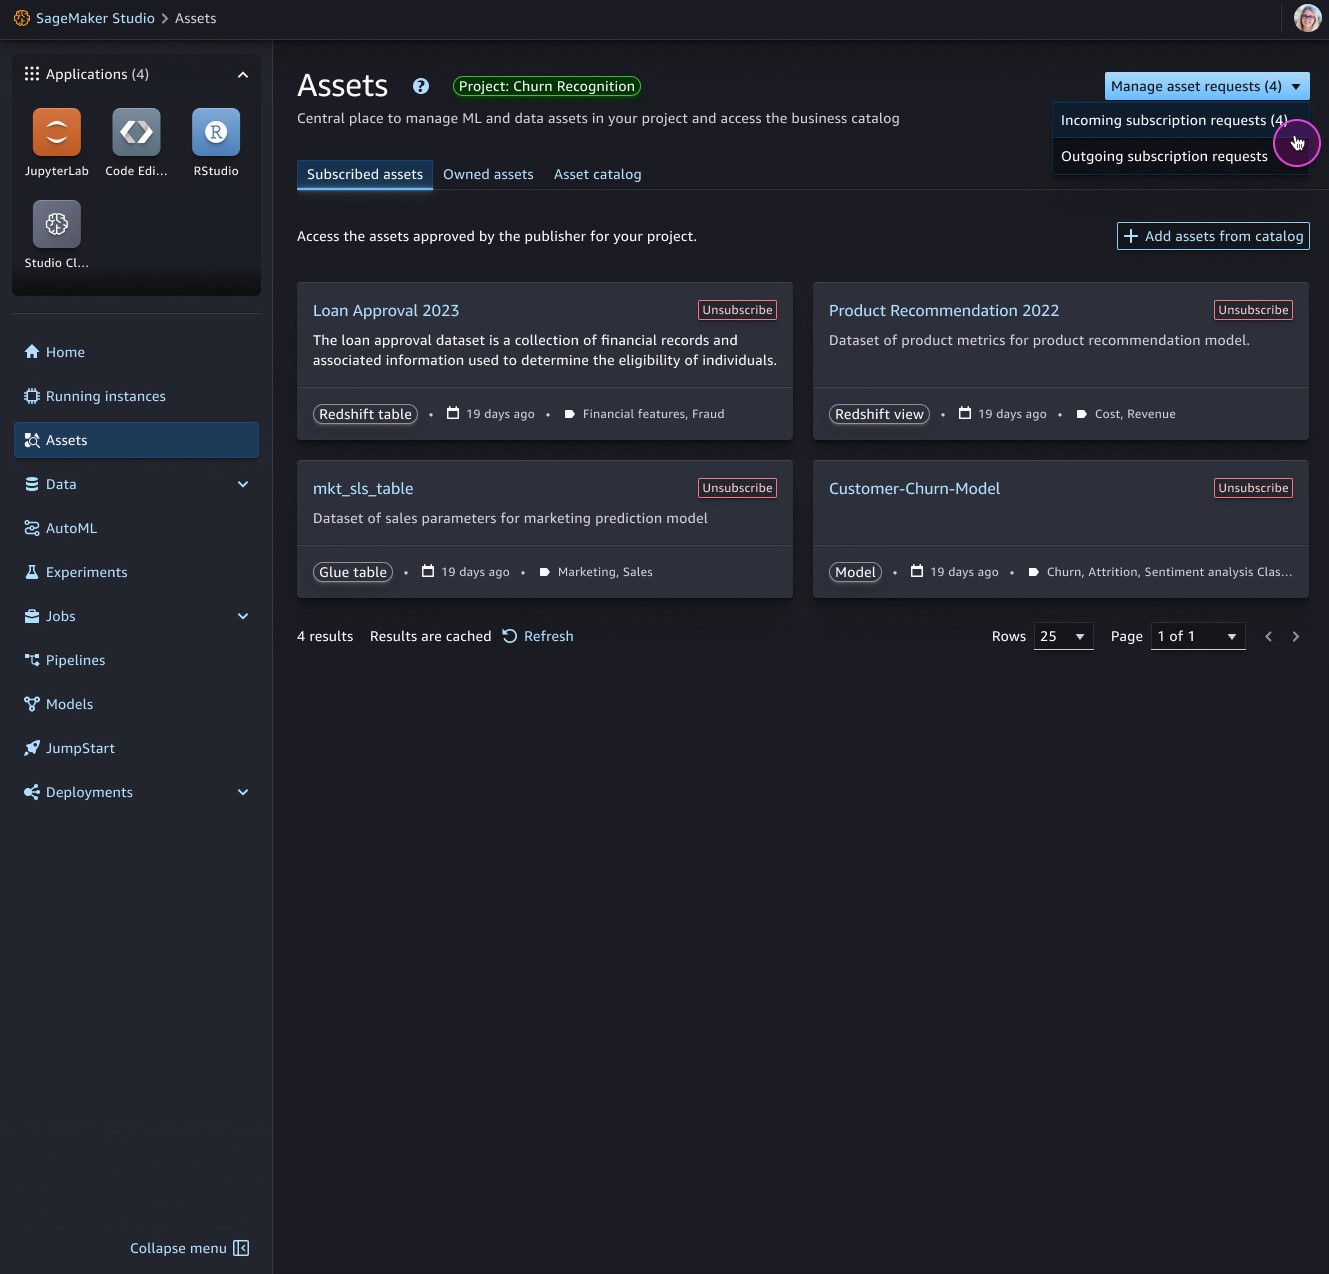This screenshot has width=1329, height=1274.
Task: Select Assets in the sidebar
Action: [136, 440]
